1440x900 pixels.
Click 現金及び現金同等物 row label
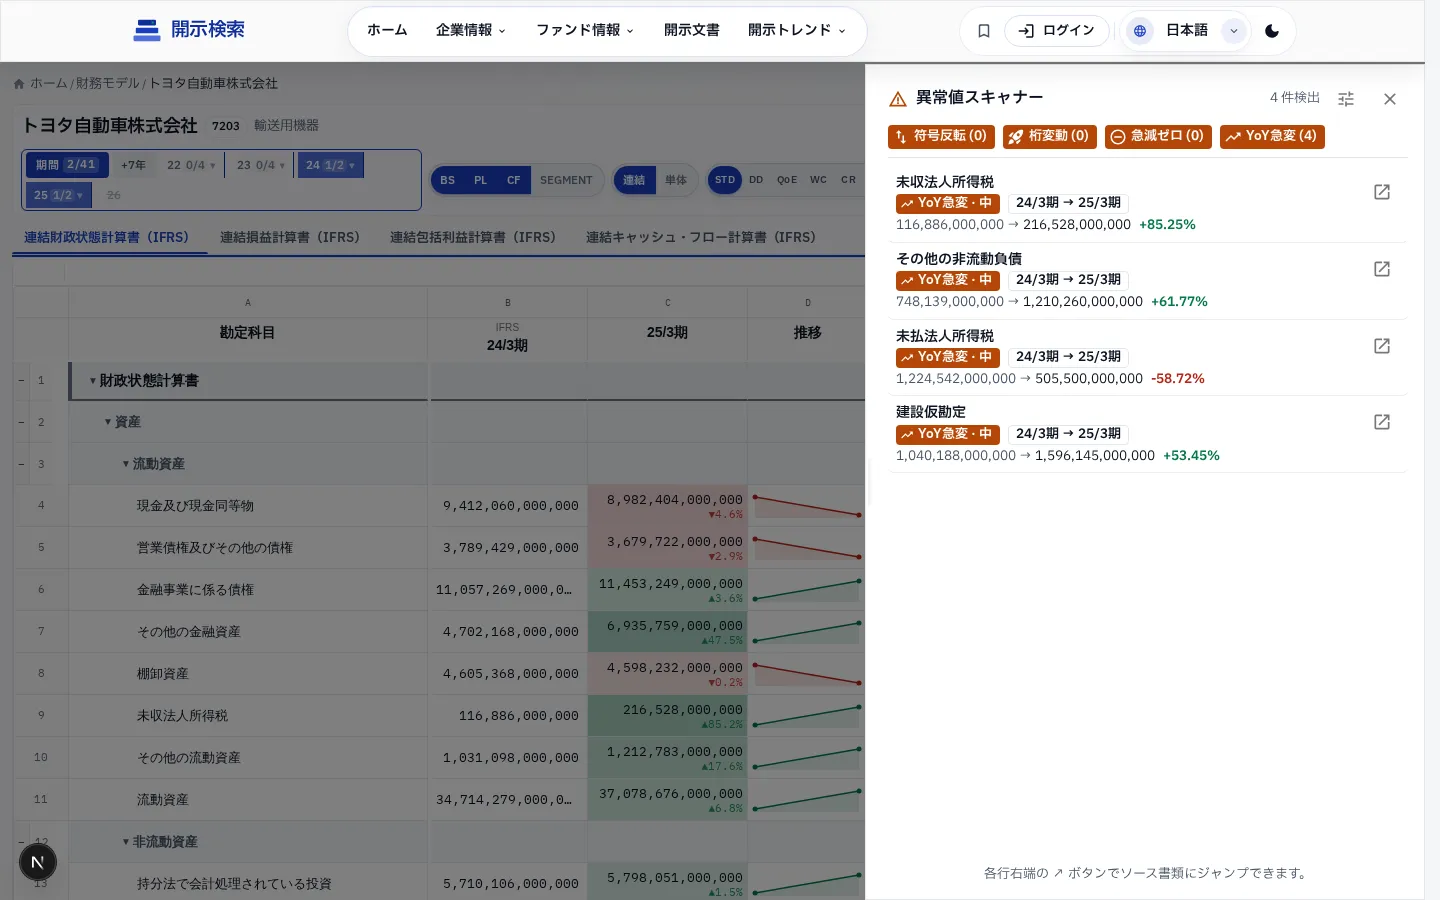195,506
